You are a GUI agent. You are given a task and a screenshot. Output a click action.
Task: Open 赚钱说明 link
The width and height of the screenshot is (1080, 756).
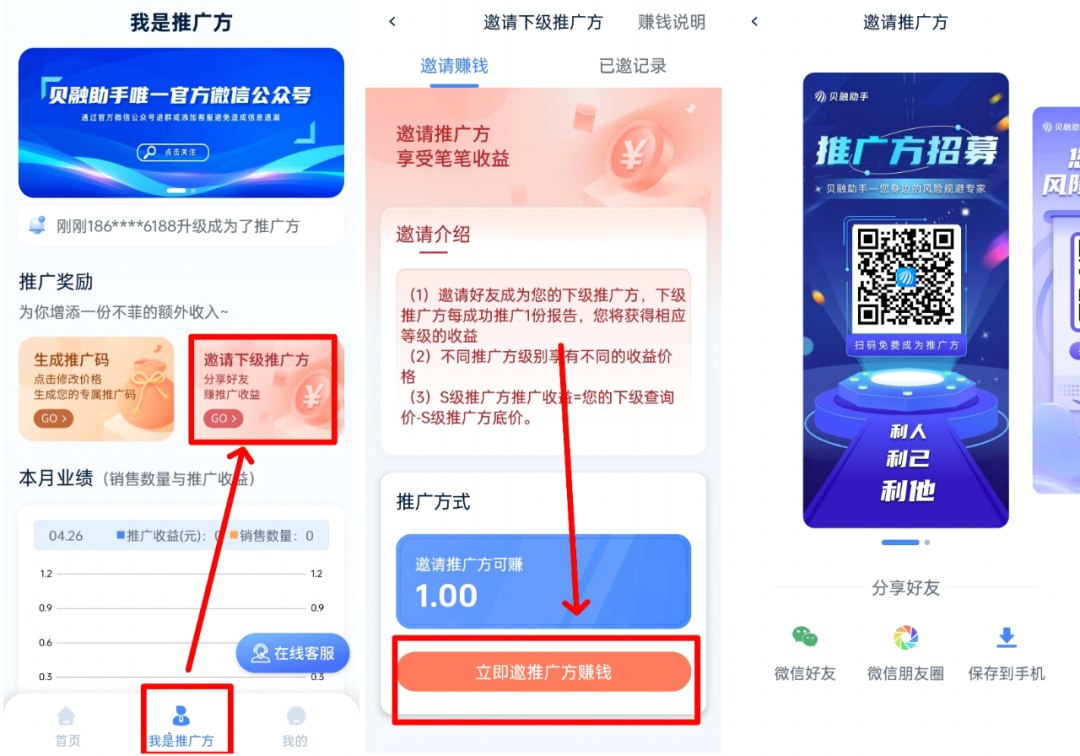672,22
